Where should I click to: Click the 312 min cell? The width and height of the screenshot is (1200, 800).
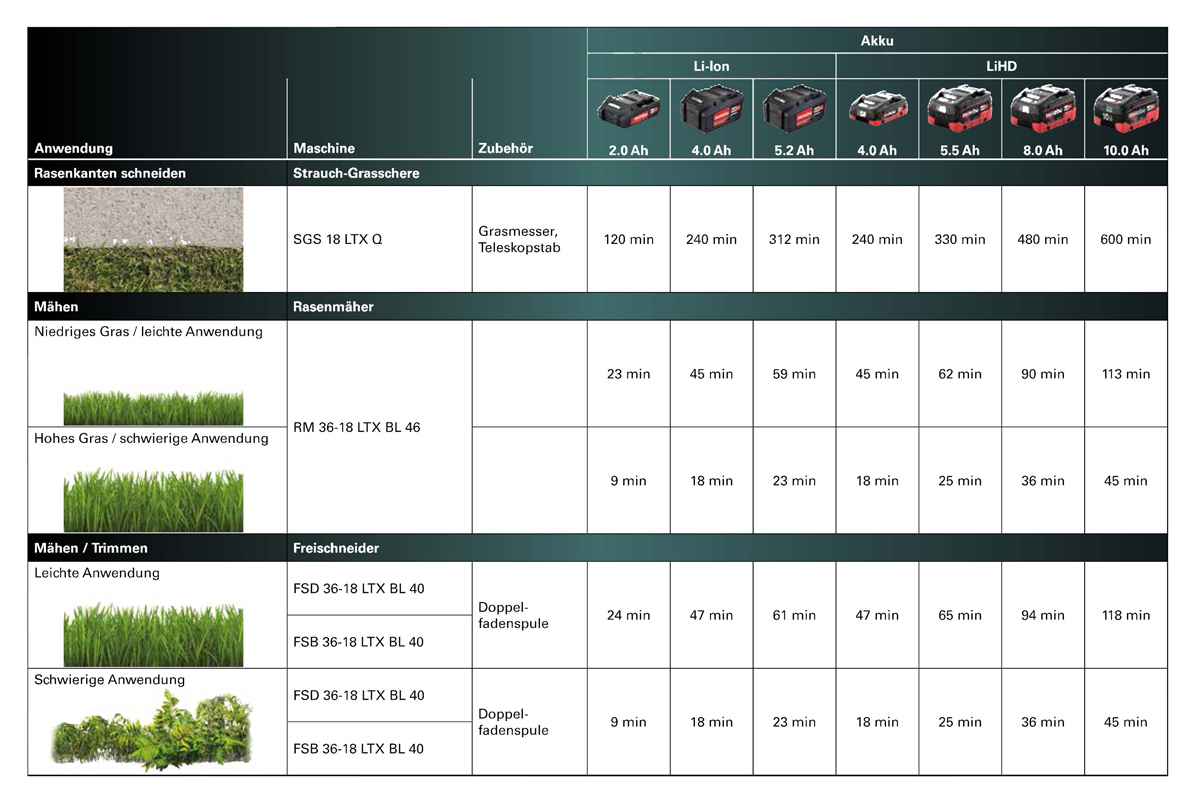794,240
